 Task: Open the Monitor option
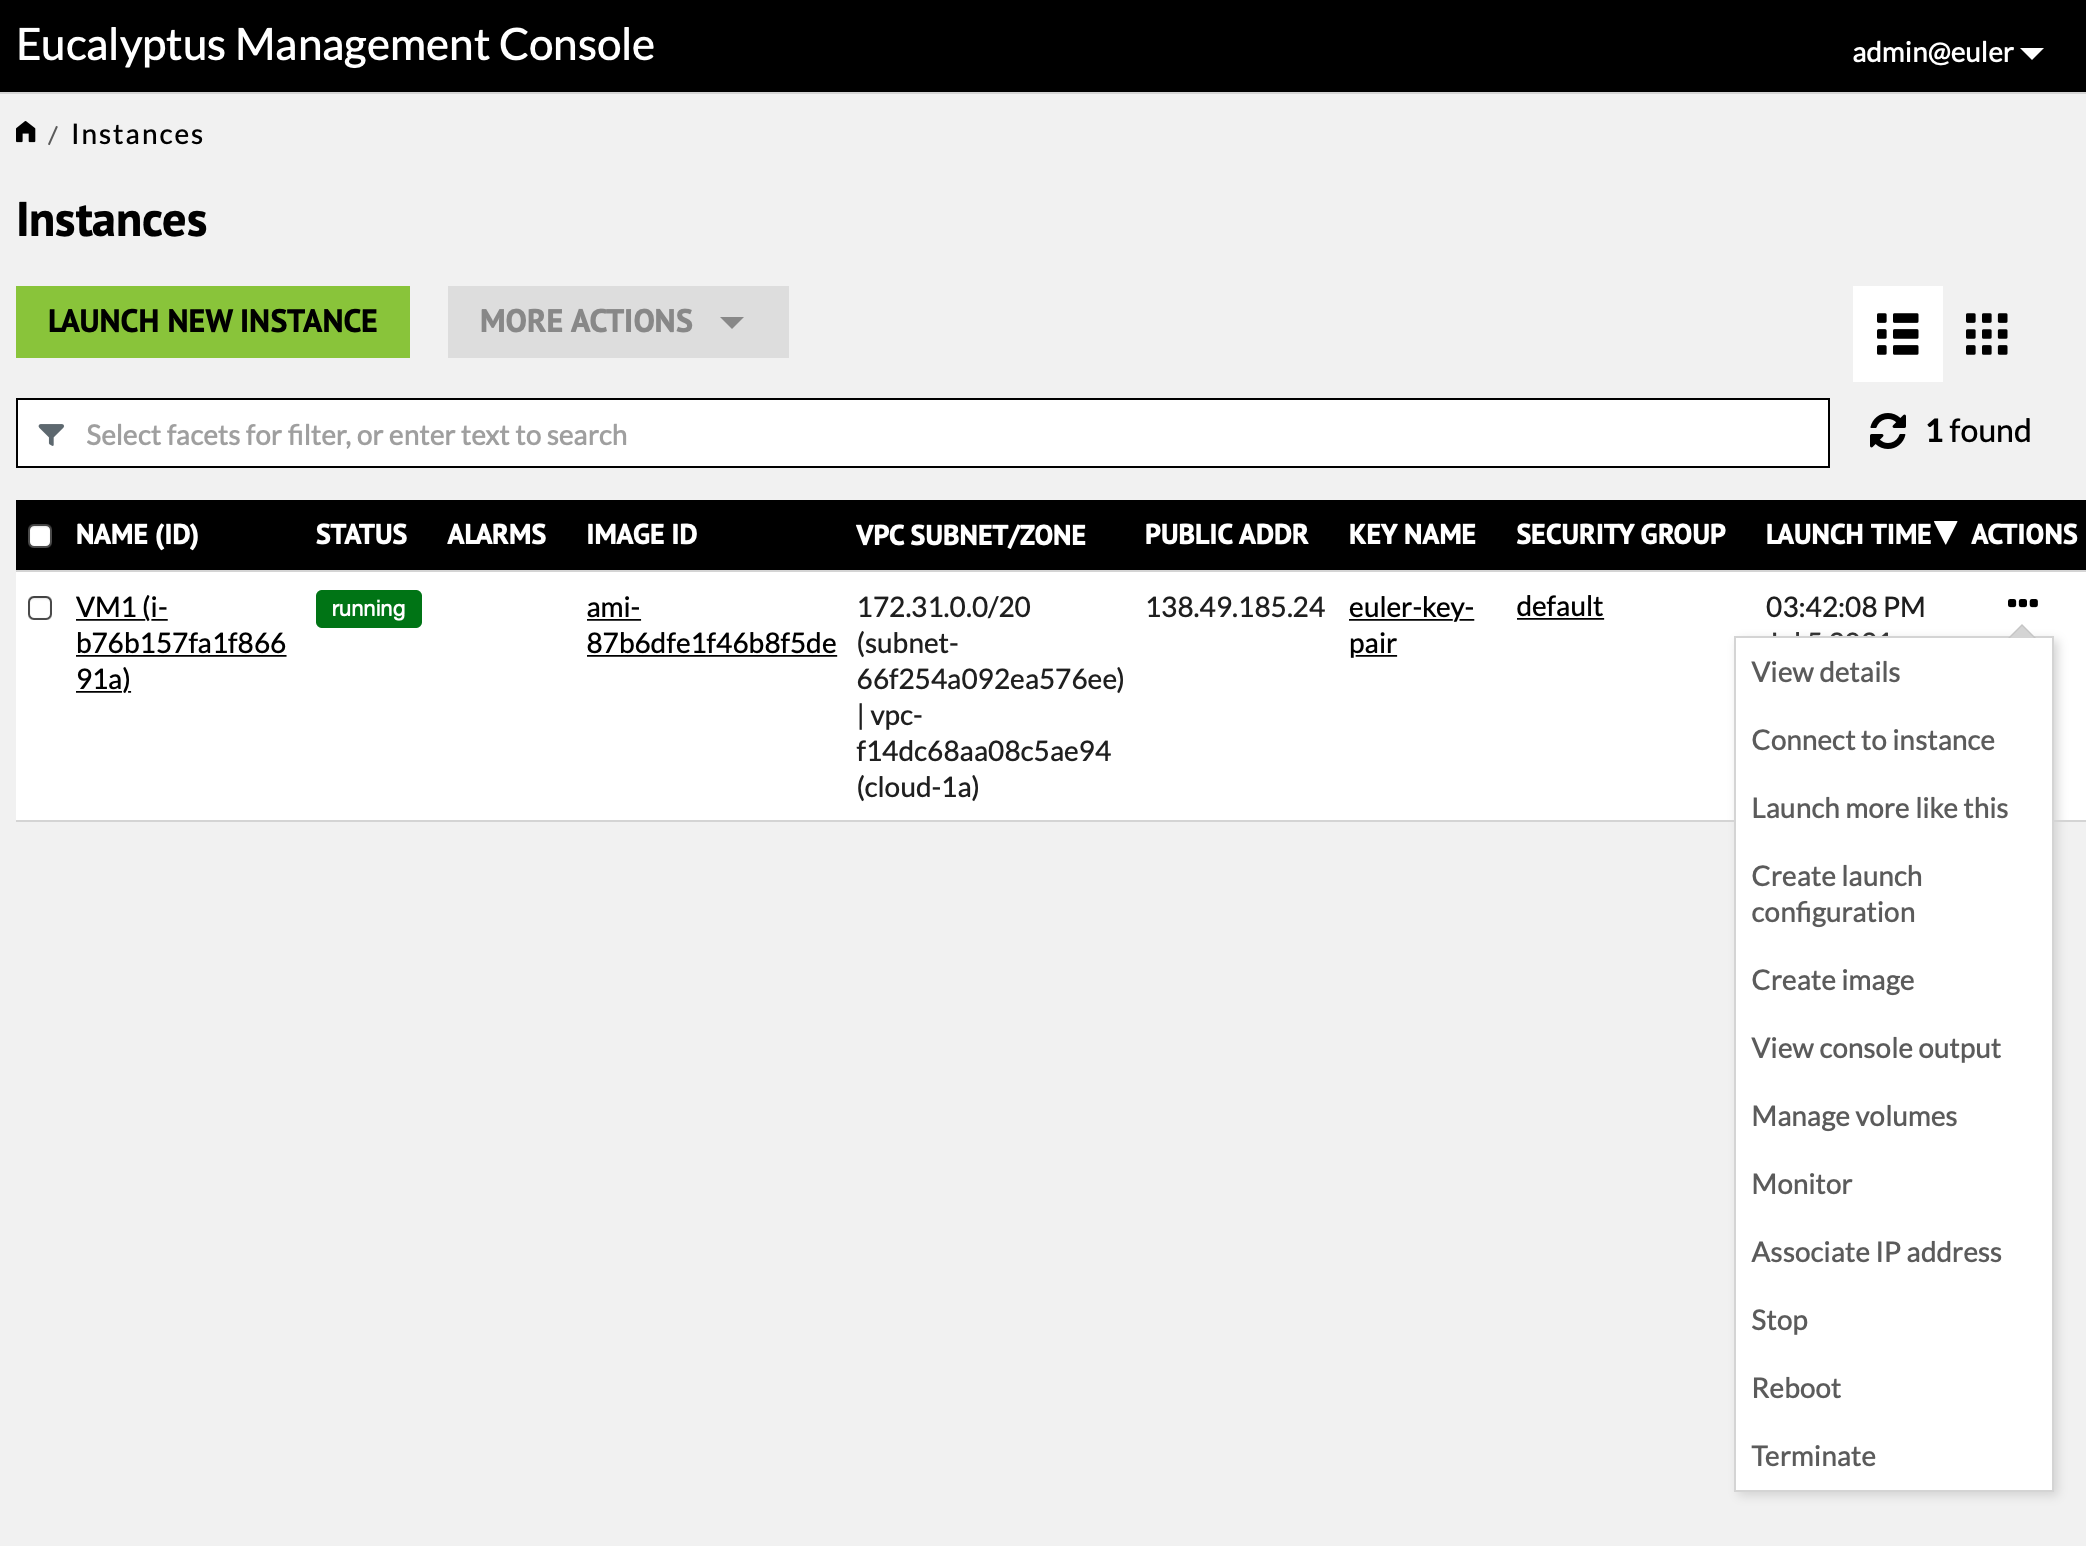coord(1801,1184)
